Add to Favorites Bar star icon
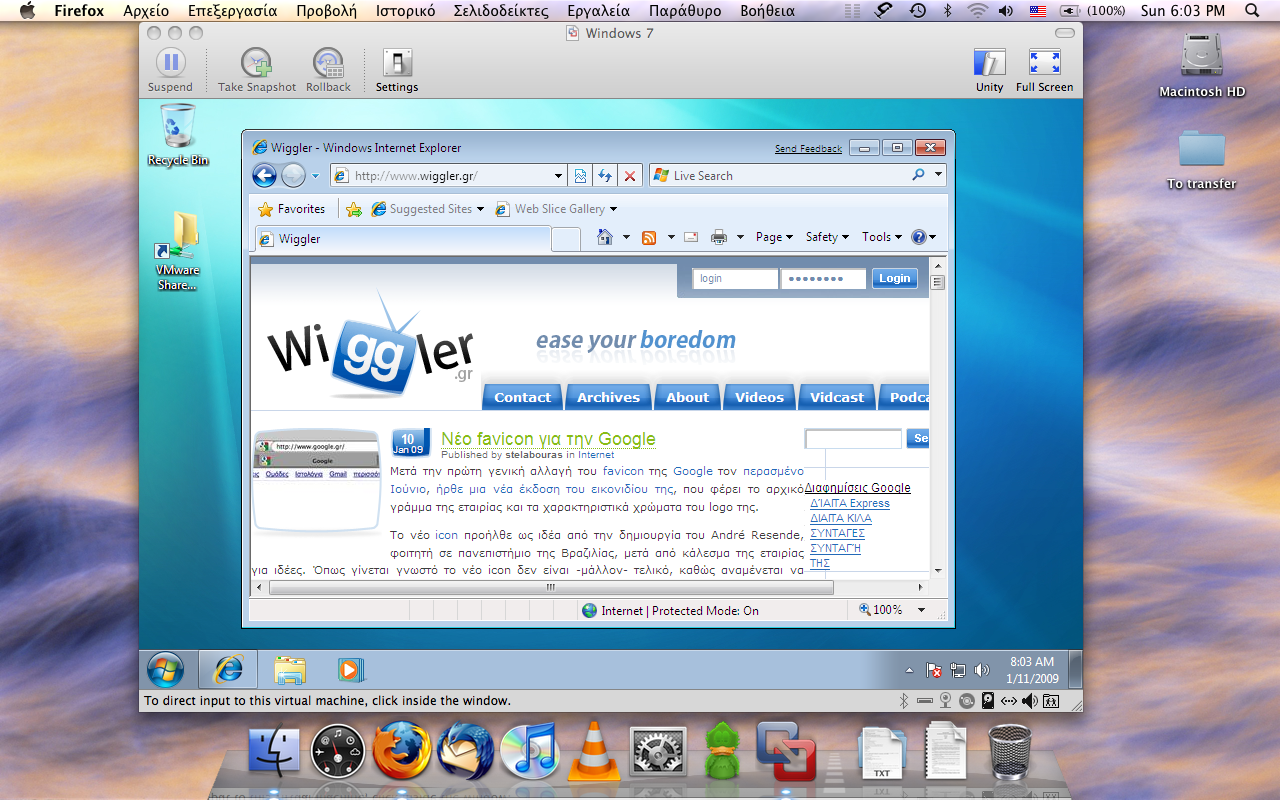1280x800 pixels. [354, 209]
